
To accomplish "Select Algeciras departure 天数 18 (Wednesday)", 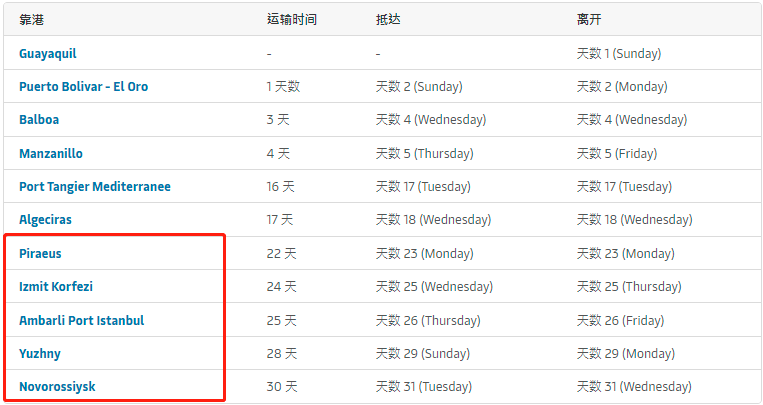I will (x=635, y=220).
